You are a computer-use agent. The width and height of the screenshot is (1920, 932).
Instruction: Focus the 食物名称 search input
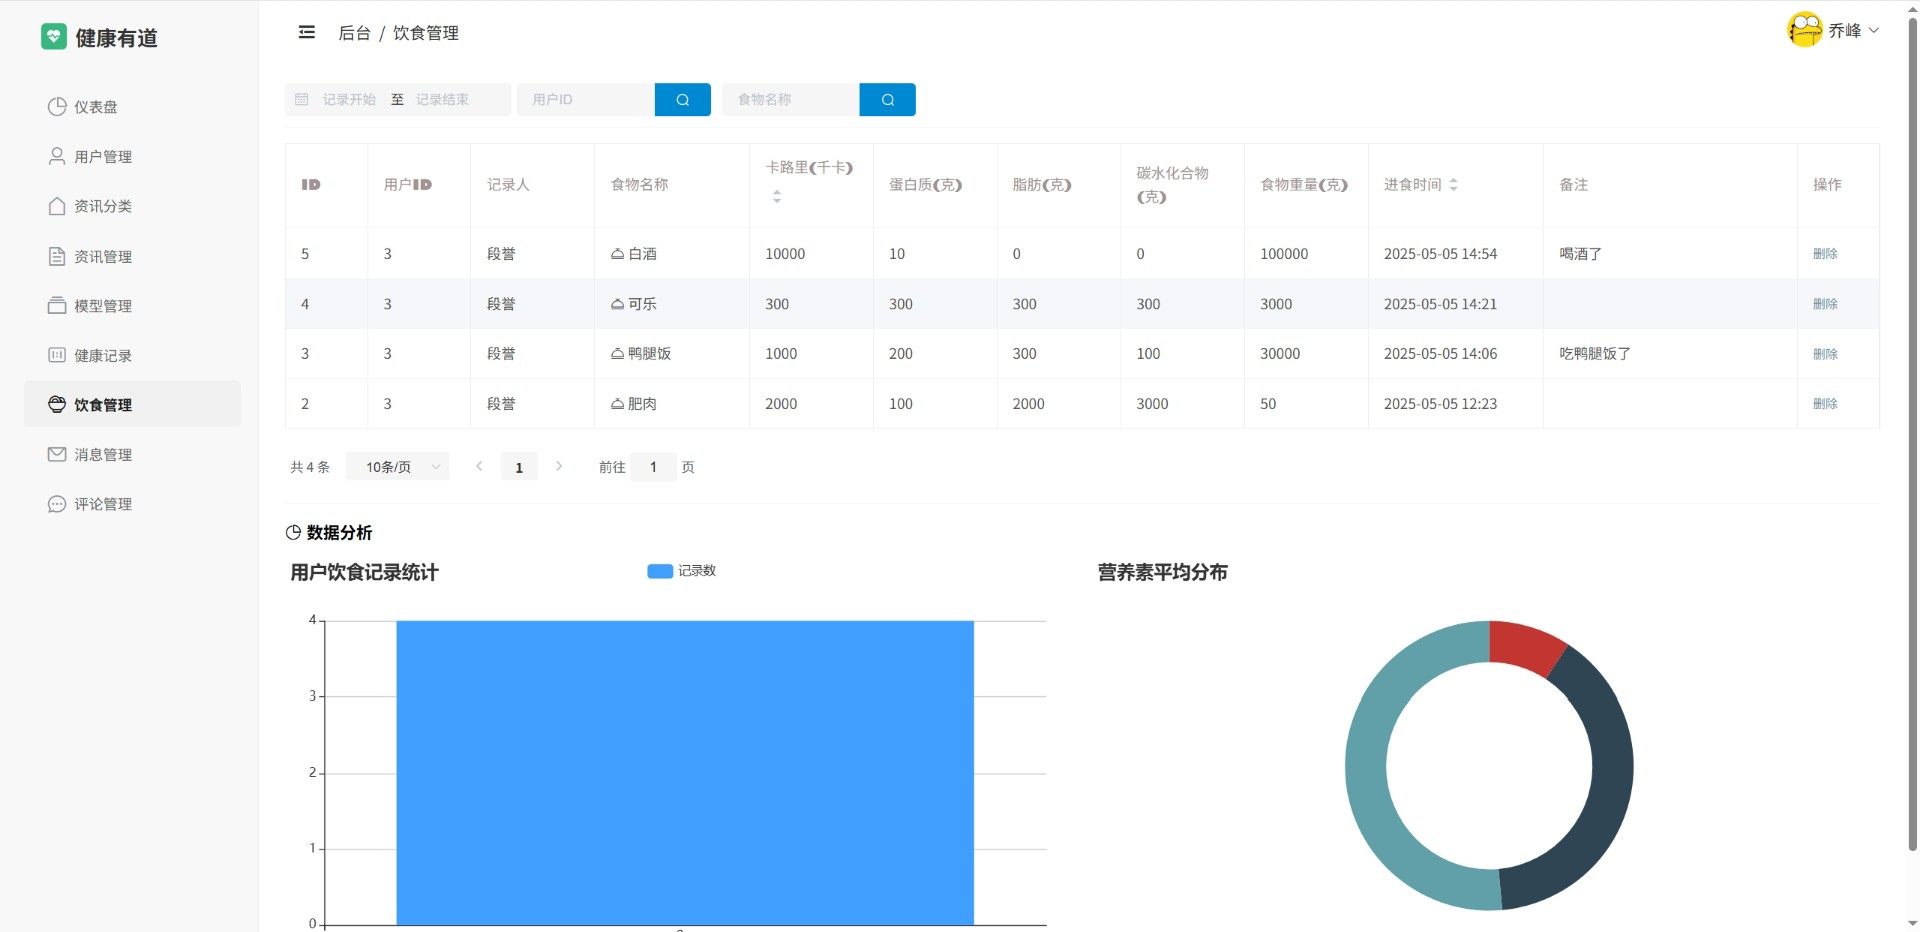point(790,100)
